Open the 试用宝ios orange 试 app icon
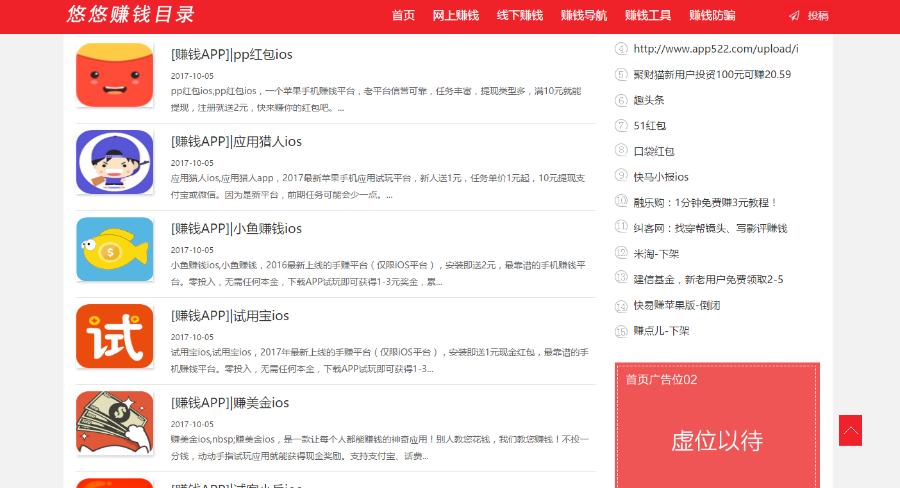900x488 pixels. coord(115,336)
